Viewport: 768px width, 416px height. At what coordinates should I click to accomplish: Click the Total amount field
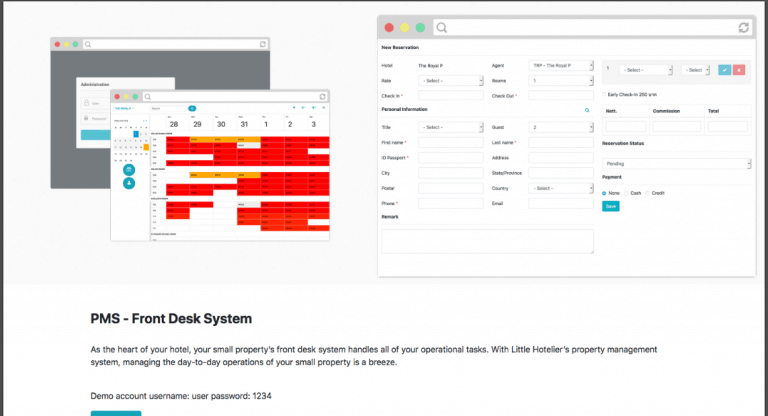tap(727, 127)
